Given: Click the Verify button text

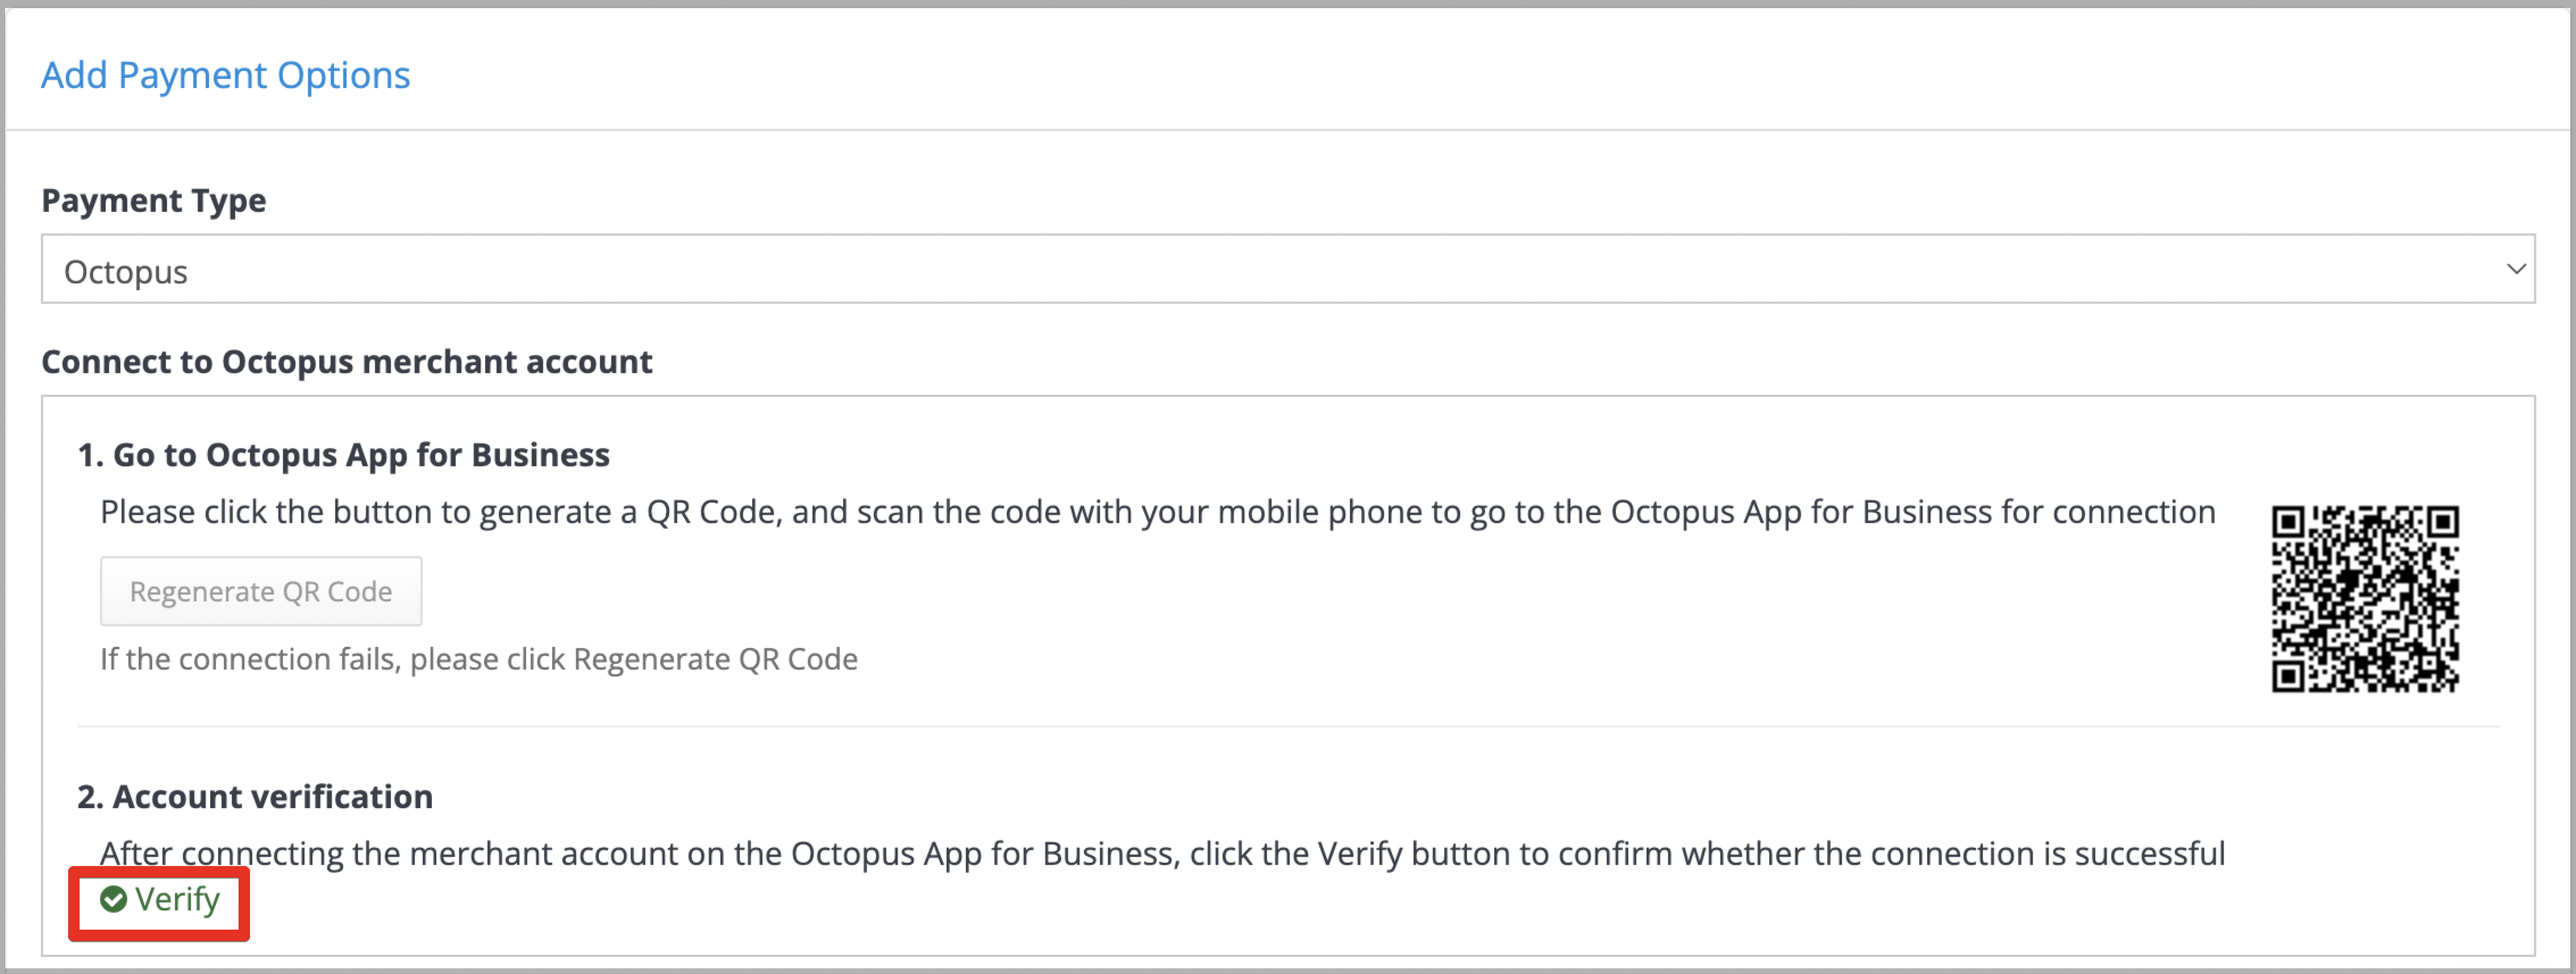Looking at the screenshot, I should [177, 900].
